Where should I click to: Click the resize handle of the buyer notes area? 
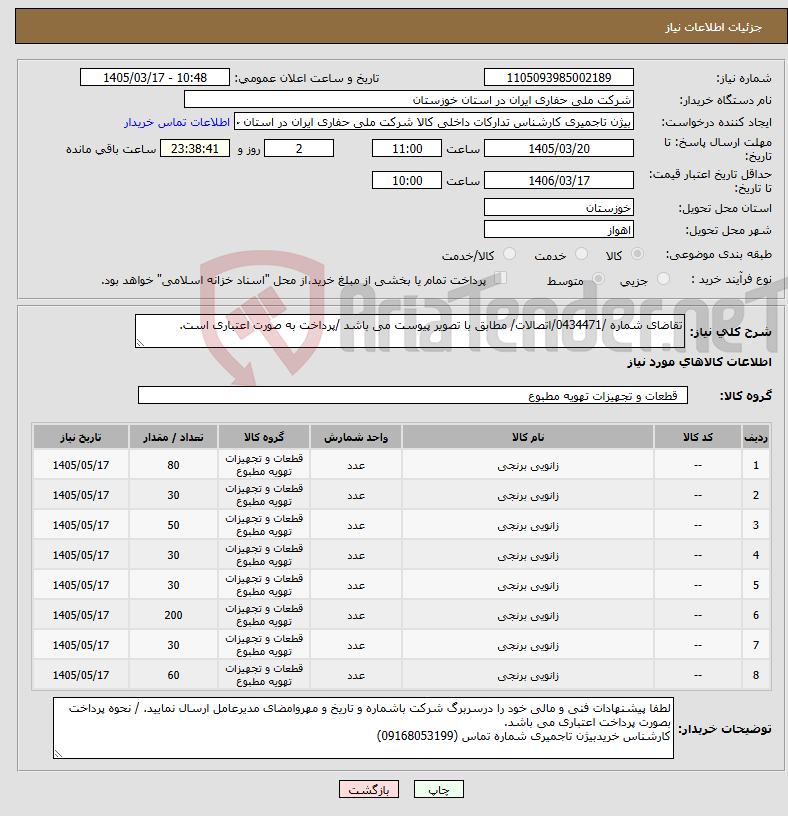(x=58, y=754)
